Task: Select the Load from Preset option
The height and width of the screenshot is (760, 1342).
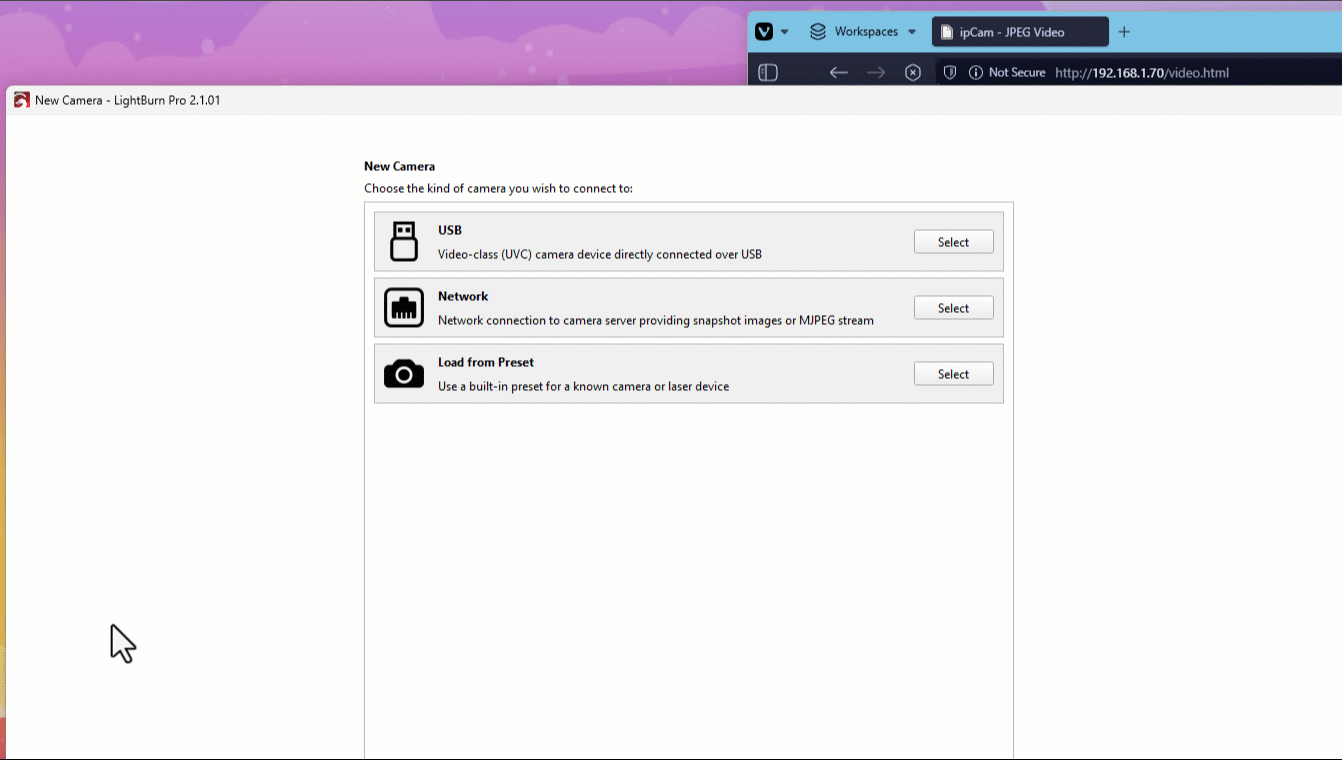Action: tap(953, 374)
